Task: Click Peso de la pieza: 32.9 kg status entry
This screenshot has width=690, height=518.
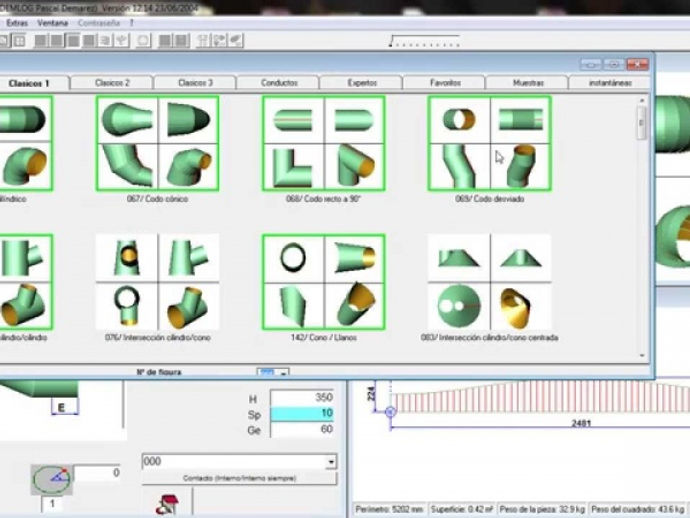Action: (x=542, y=509)
